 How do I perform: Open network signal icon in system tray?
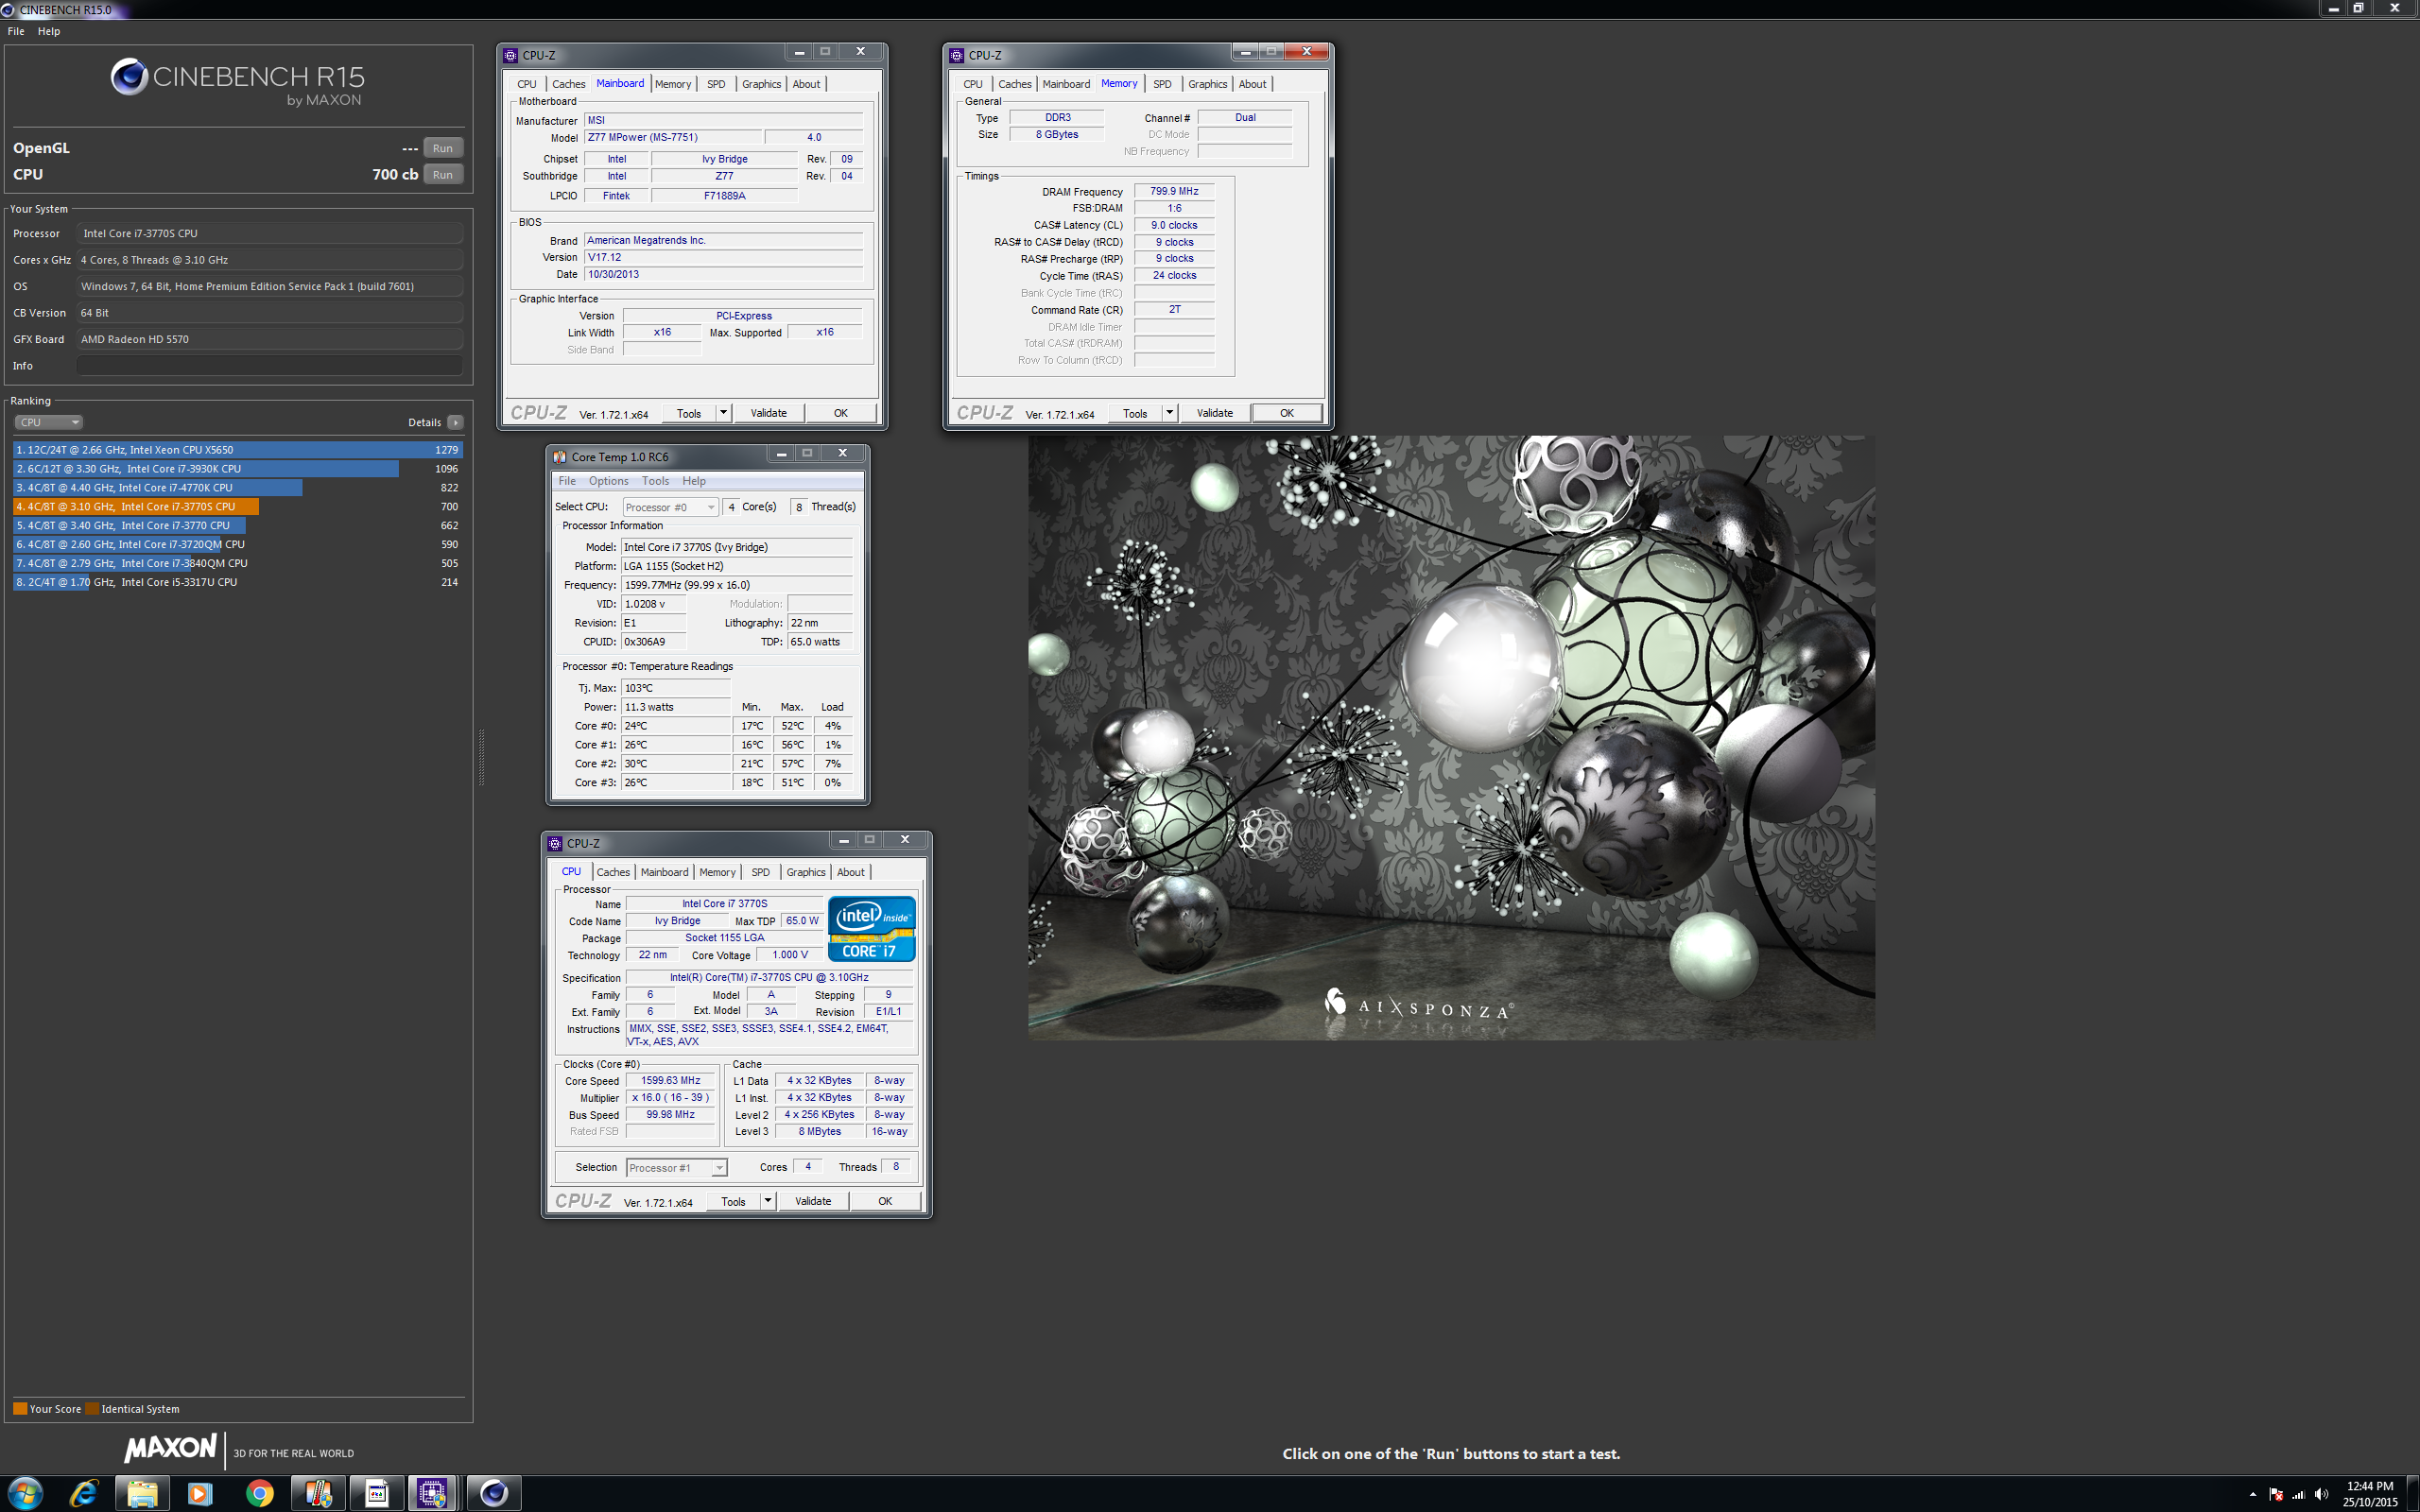pyautogui.click(x=2298, y=1494)
